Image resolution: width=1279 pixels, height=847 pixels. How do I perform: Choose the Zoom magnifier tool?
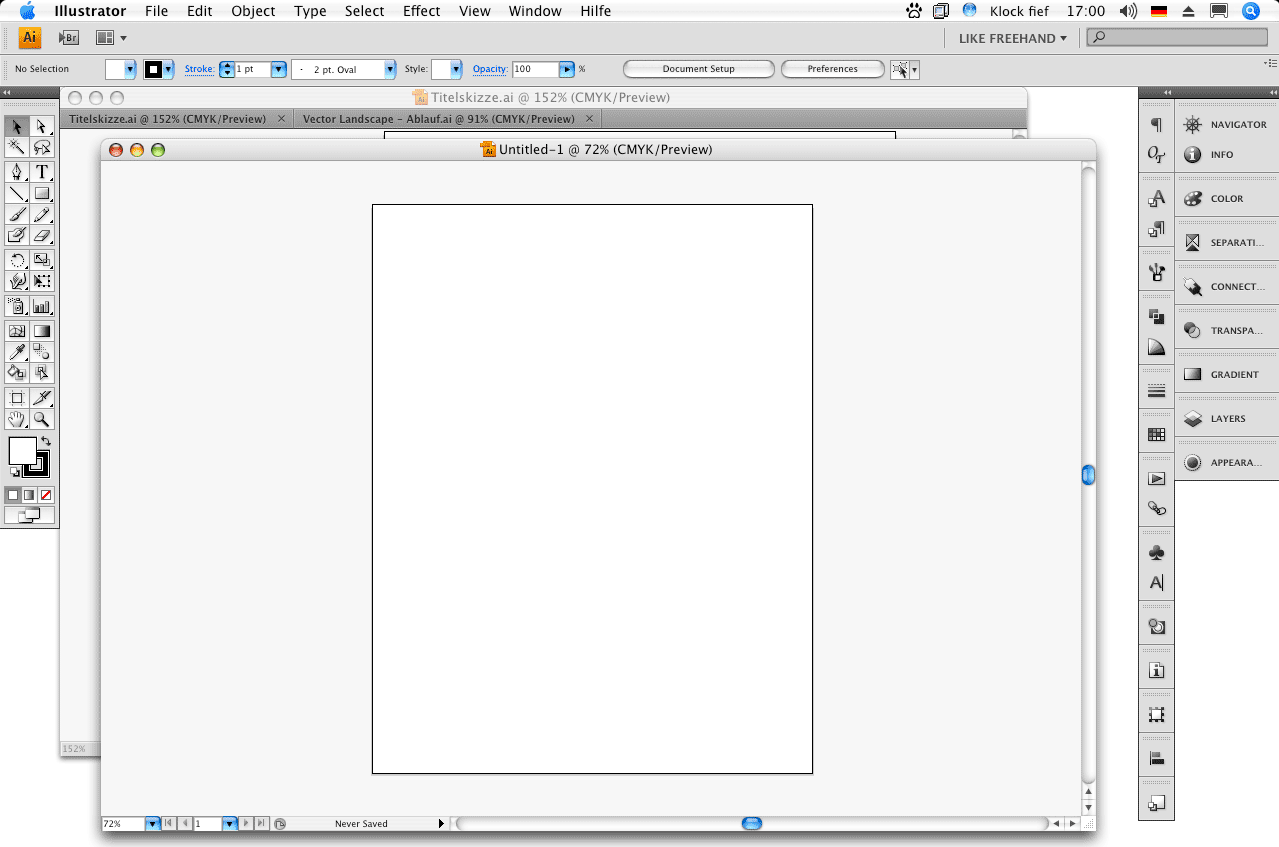[42, 420]
